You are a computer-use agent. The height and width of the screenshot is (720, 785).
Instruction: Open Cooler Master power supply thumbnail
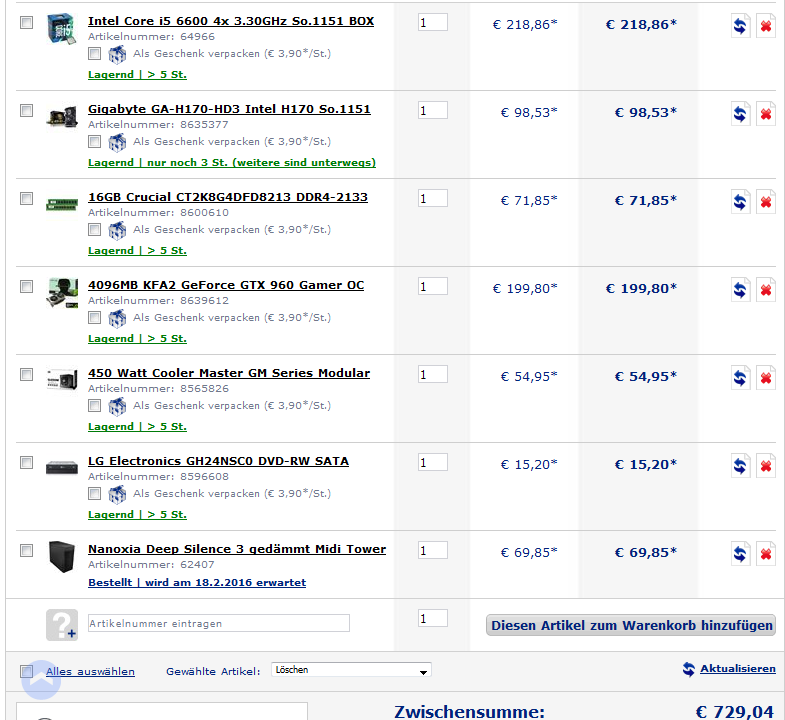(x=62, y=380)
